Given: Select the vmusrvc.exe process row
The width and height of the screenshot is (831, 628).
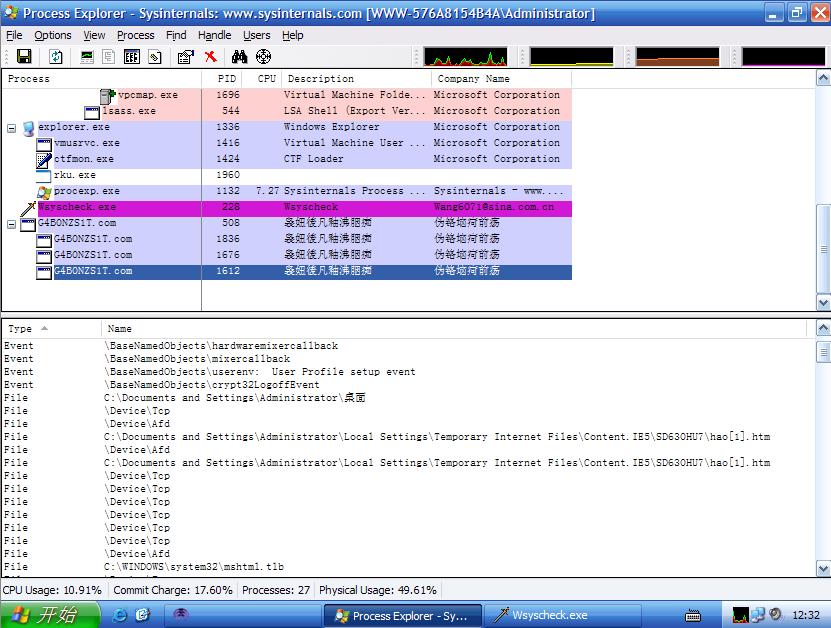Looking at the screenshot, I should pos(287,143).
